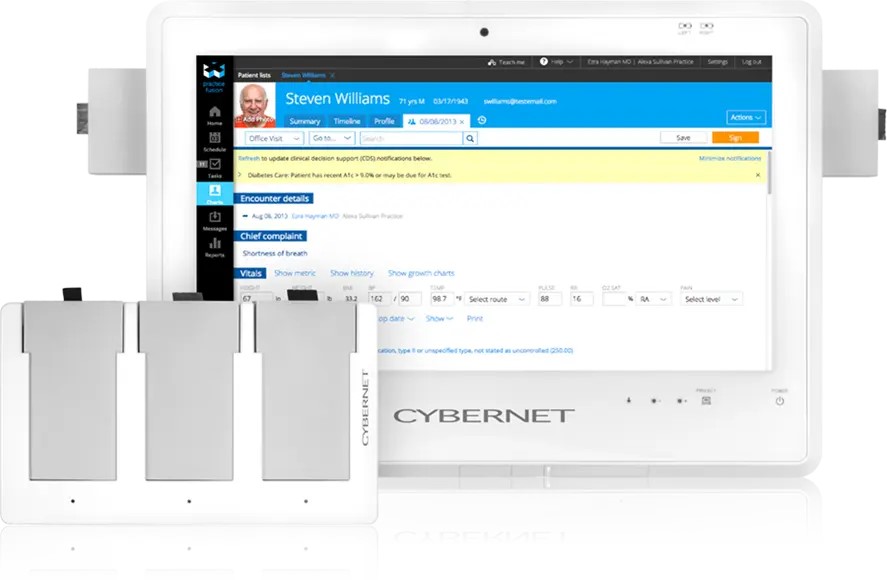Open the Tasks section in the sidebar
Image resolution: width=887 pixels, height=580 pixels.
click(214, 168)
